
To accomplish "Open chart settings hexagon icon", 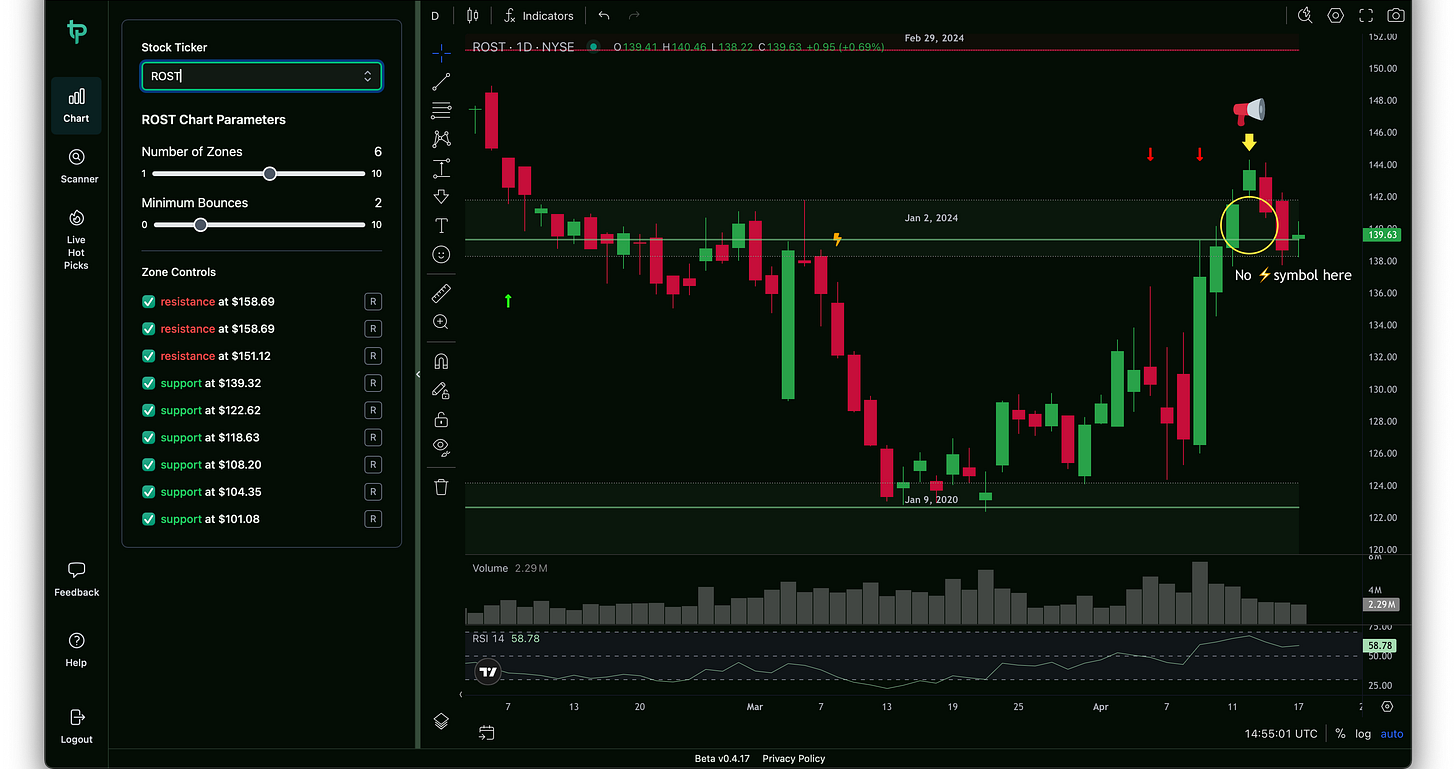I will point(1336,15).
